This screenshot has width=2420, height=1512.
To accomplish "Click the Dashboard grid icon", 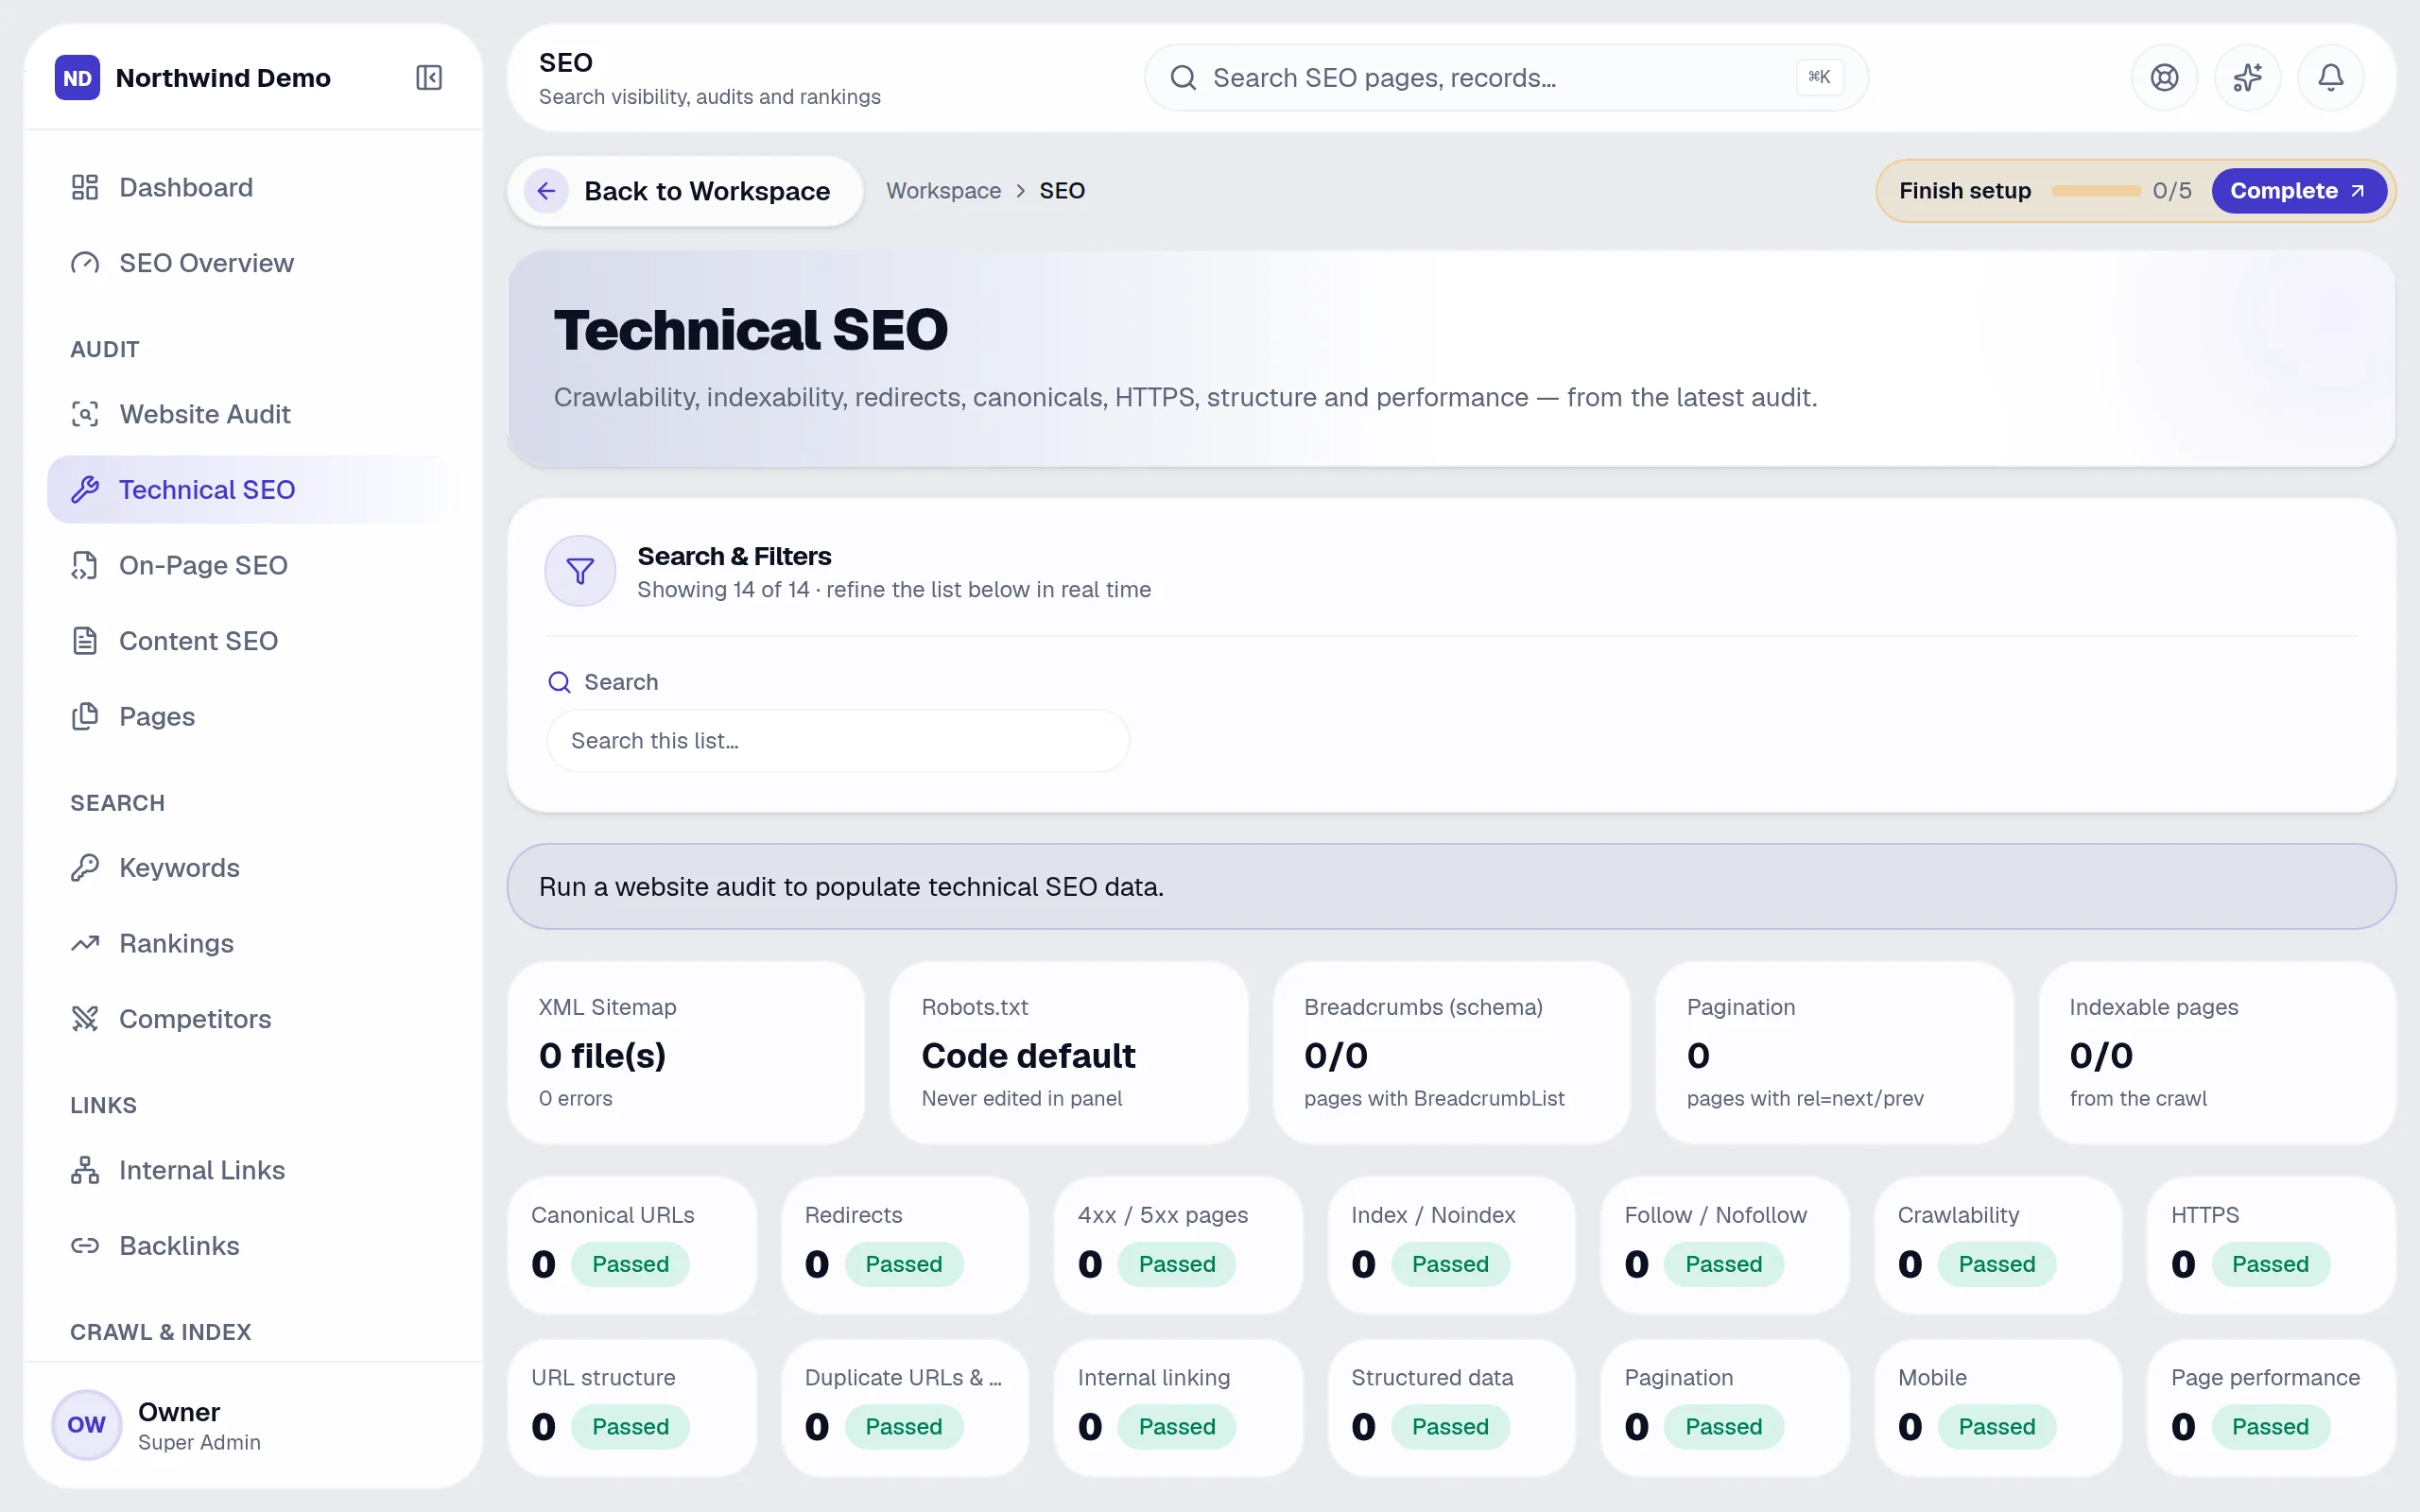I will [x=85, y=187].
